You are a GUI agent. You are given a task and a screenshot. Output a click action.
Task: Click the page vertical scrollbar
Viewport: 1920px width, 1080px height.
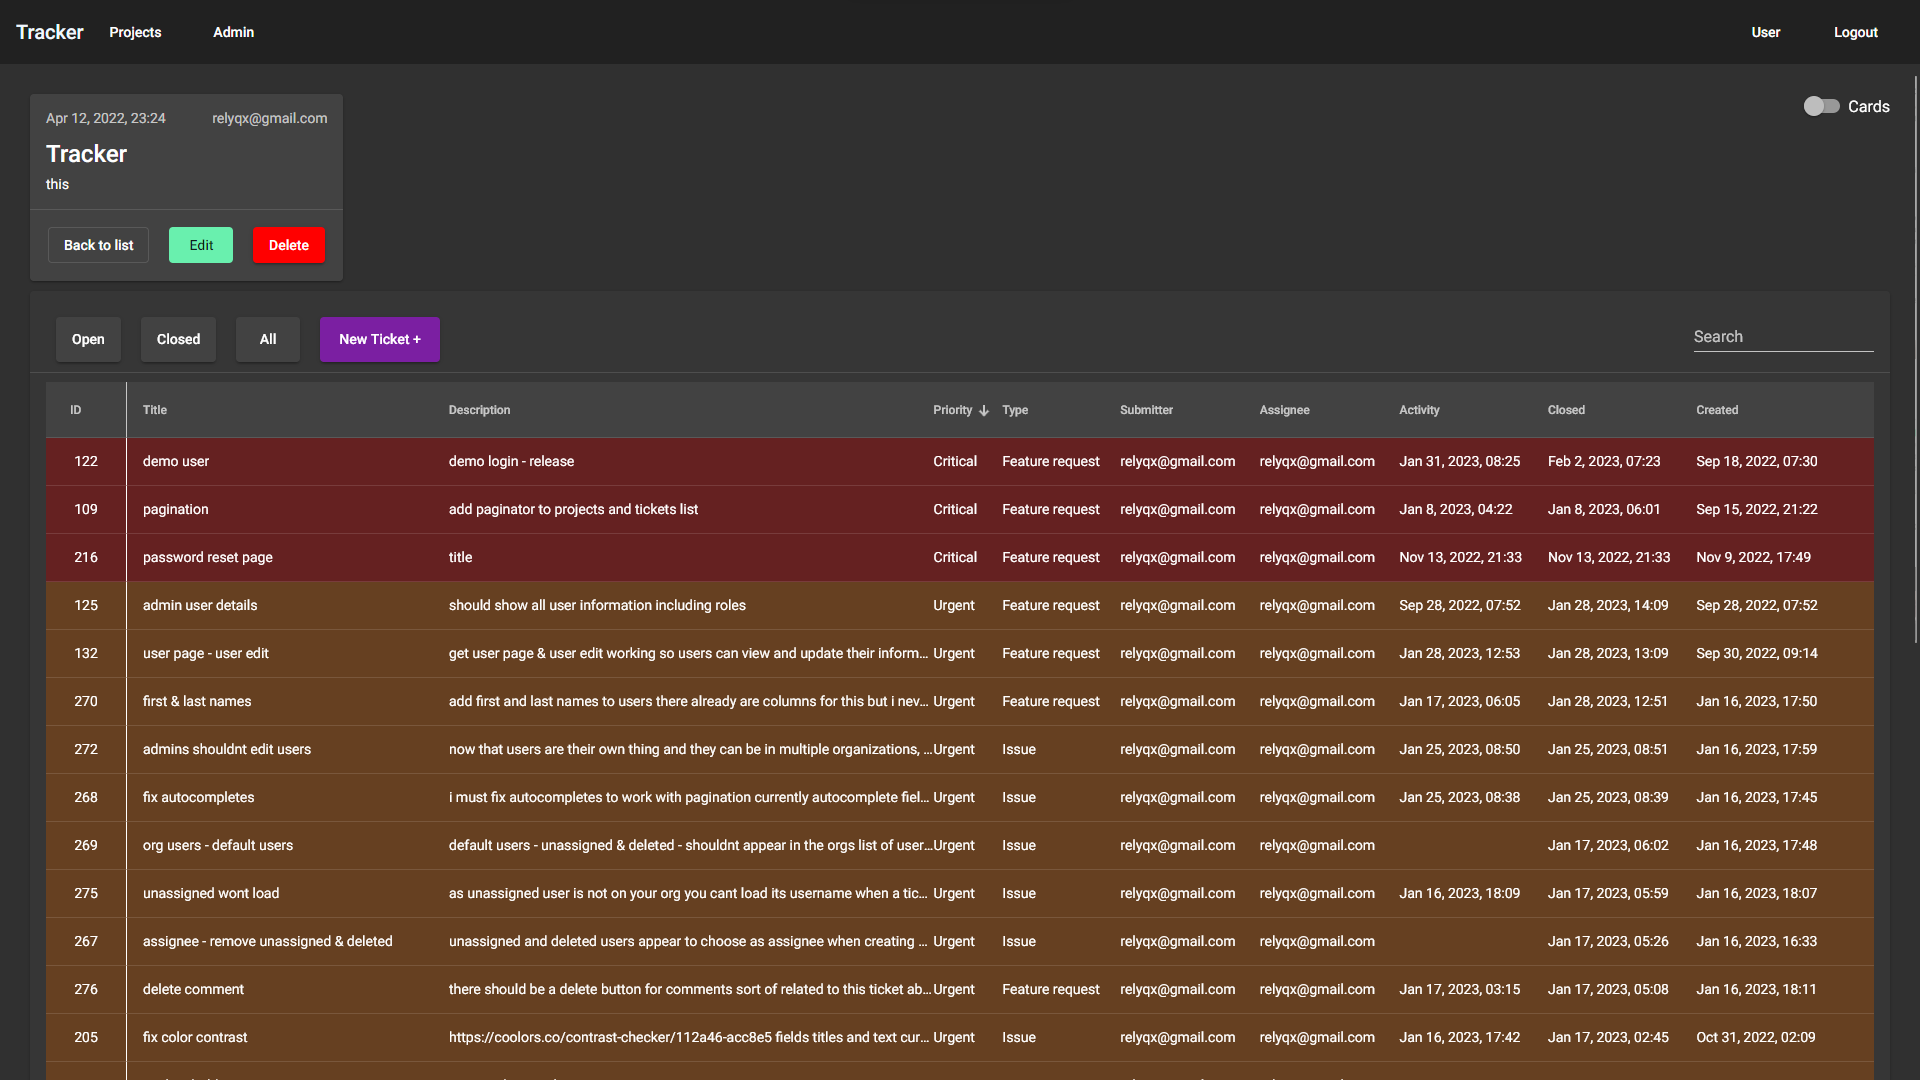1916,360
